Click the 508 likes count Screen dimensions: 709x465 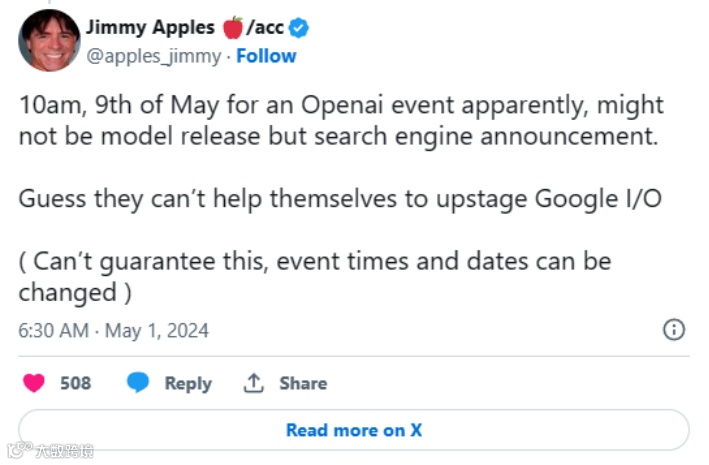click(x=75, y=383)
